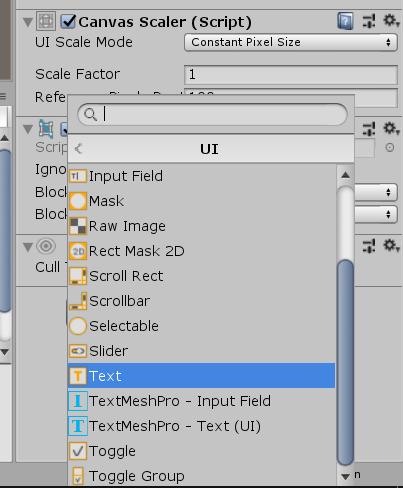Image resolution: width=403 pixels, height=488 pixels.
Task: Click the Scroll Rect component icon
Action: tap(78, 276)
